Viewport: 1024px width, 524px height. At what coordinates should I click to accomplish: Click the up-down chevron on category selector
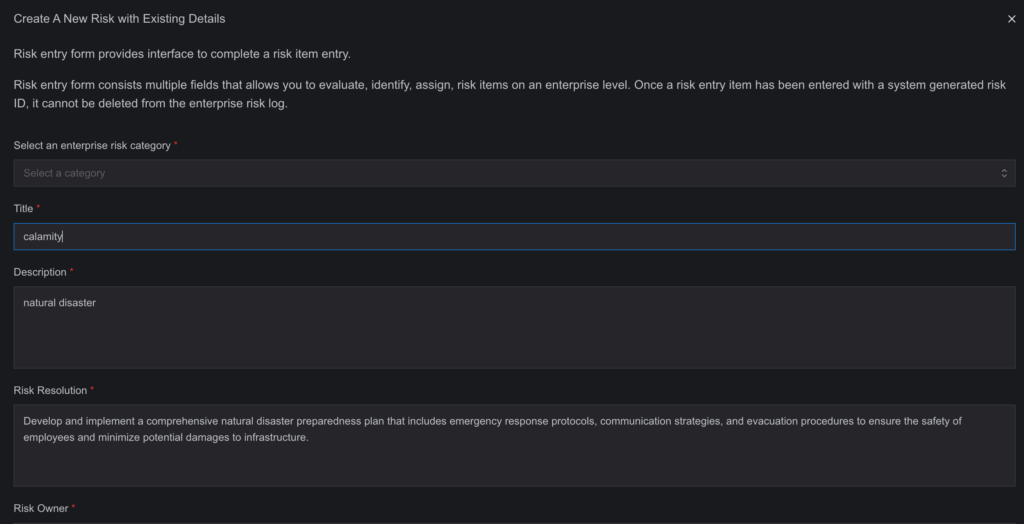click(1004, 173)
